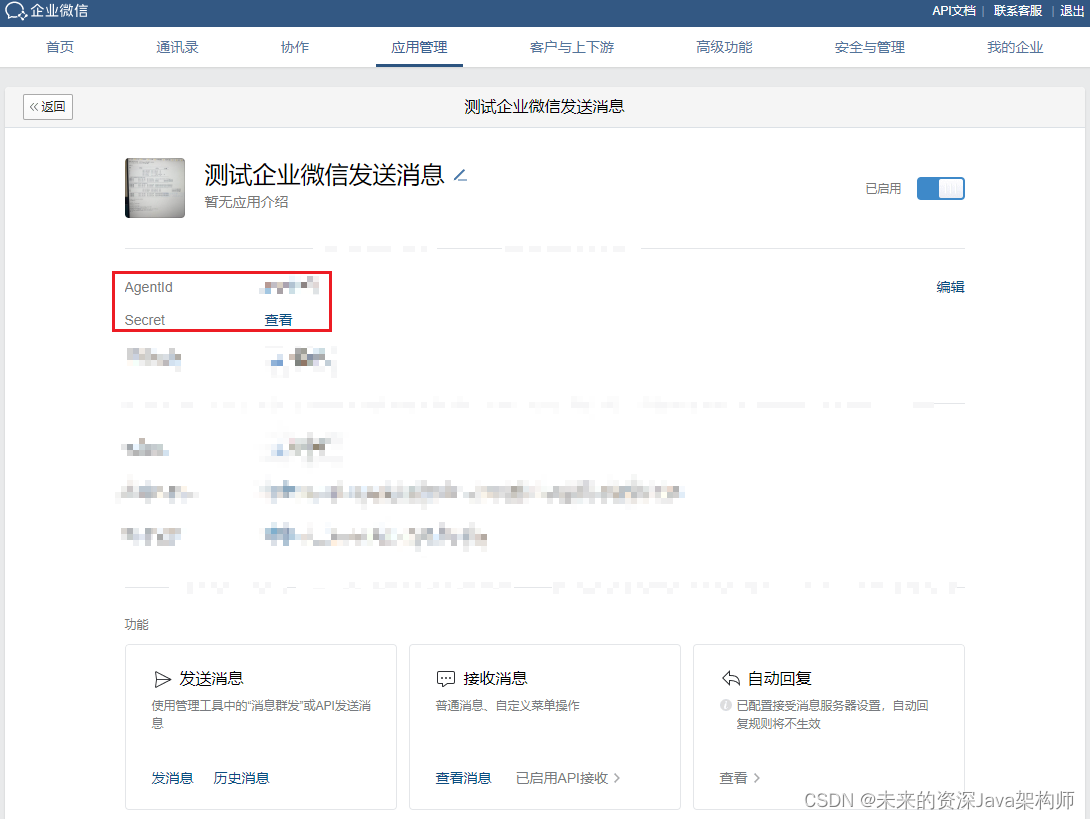Expand 已启用API接收 chevron
This screenshot has height=819, width=1090.
[617, 778]
